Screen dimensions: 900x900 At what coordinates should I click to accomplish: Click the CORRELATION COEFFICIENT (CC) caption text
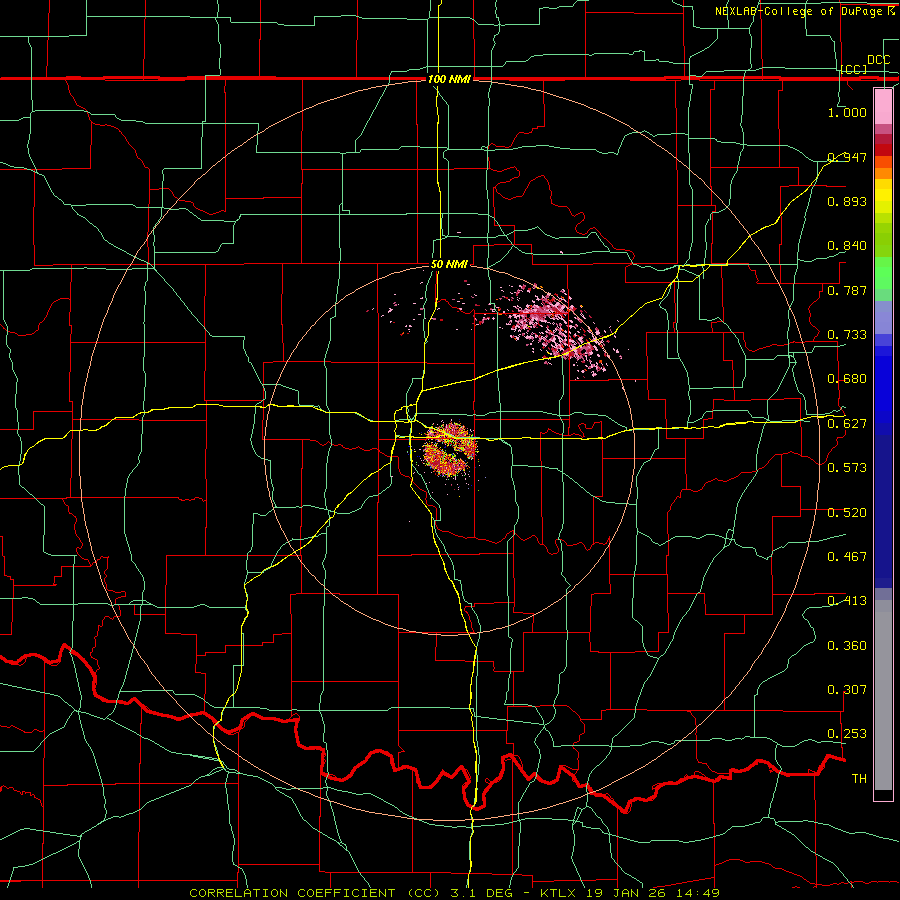(x=315, y=893)
